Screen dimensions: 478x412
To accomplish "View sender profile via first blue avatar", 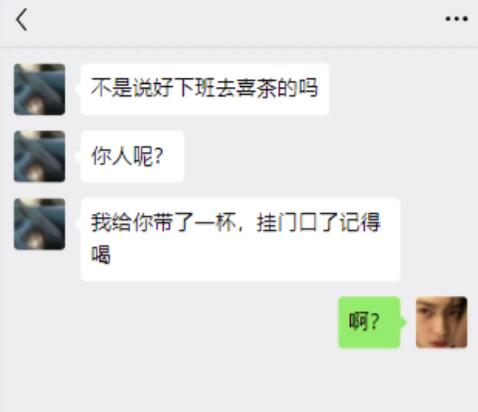I will 39,89.
